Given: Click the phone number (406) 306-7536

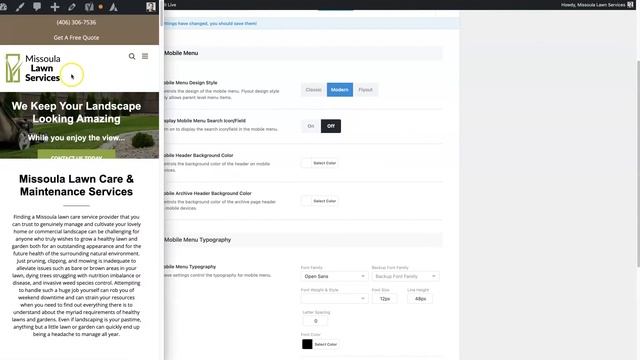Looking at the screenshot, I should pyautogui.click(x=76, y=22).
